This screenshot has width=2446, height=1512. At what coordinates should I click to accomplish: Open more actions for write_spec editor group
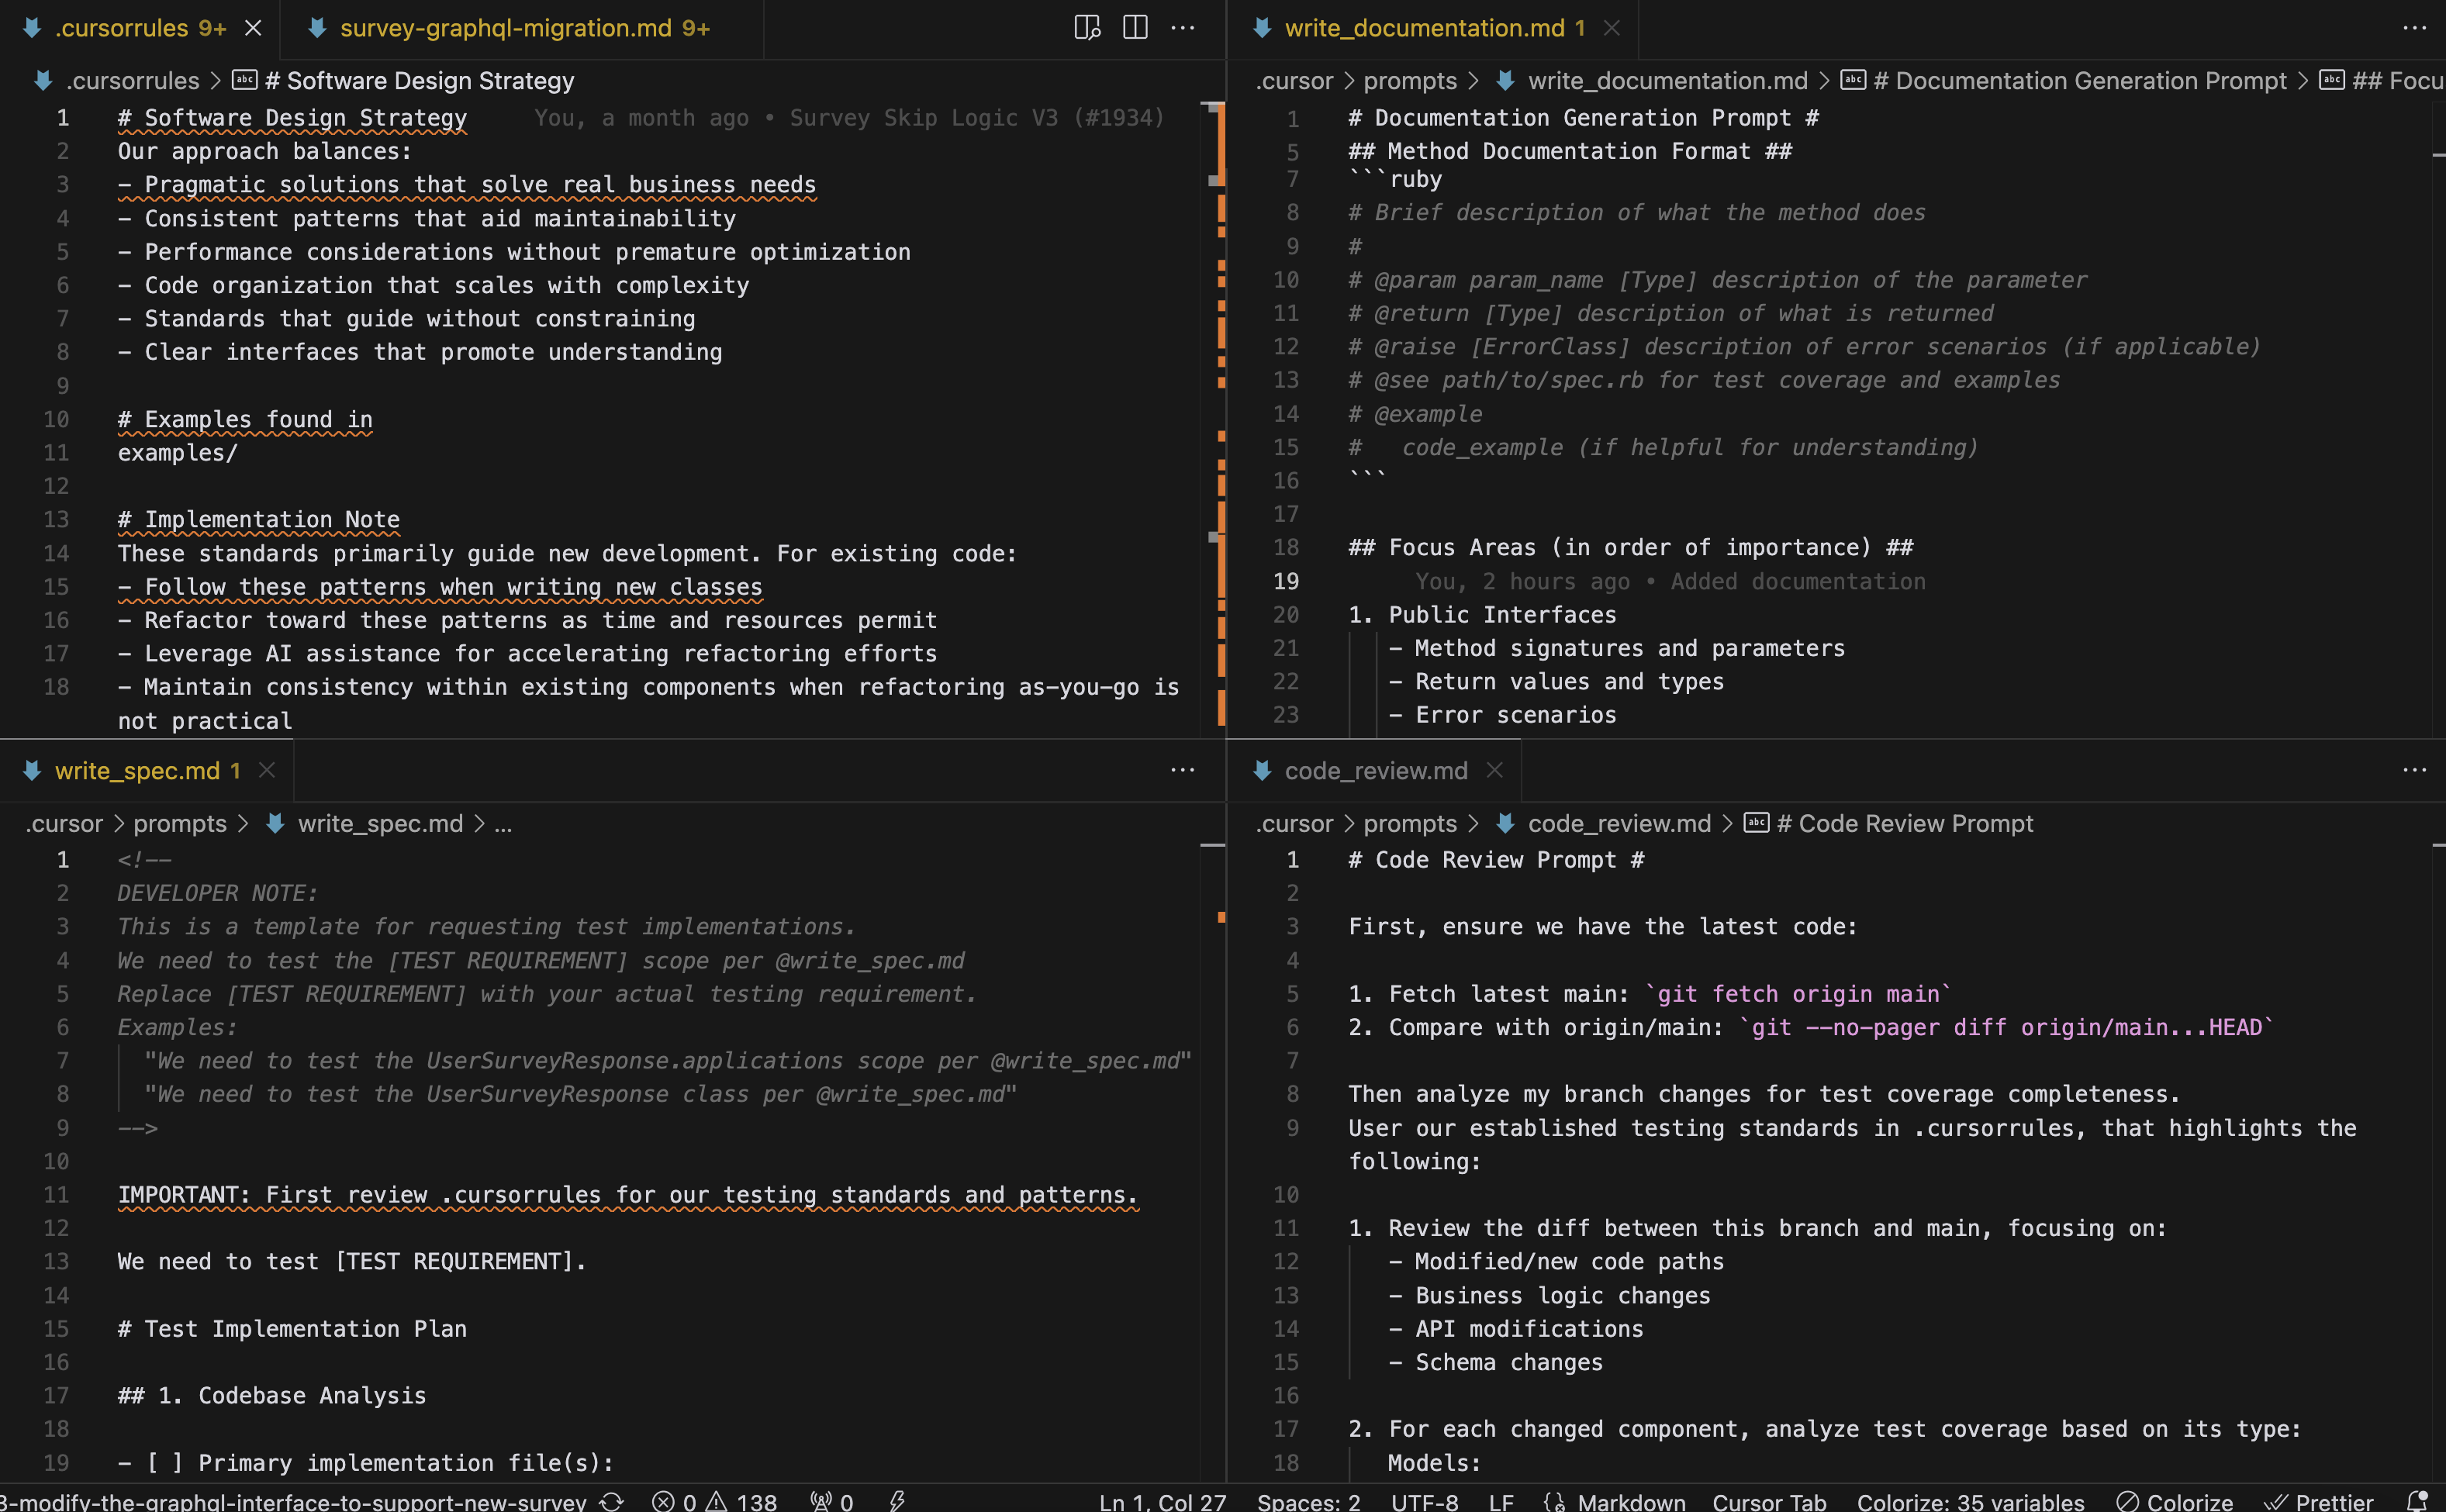1183,770
